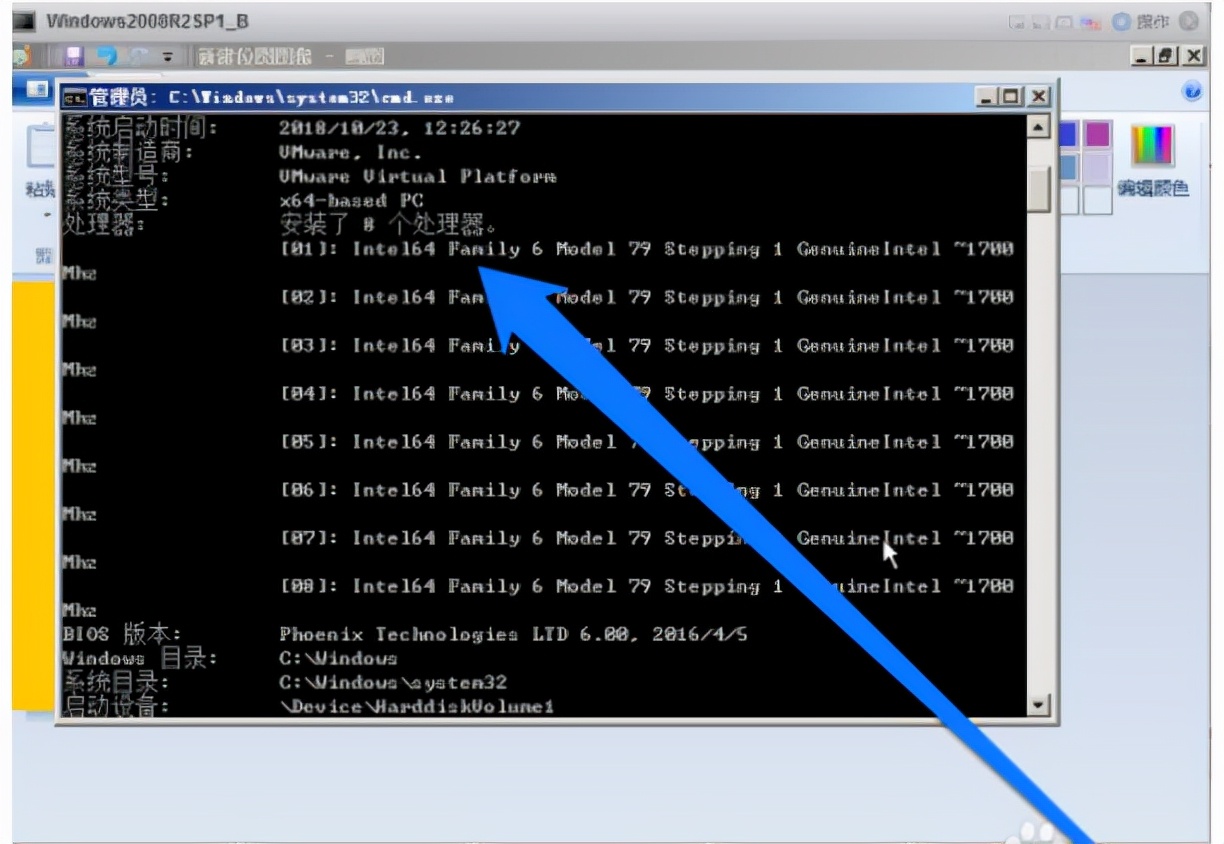Click the blue Undo arrow icon

(107, 57)
